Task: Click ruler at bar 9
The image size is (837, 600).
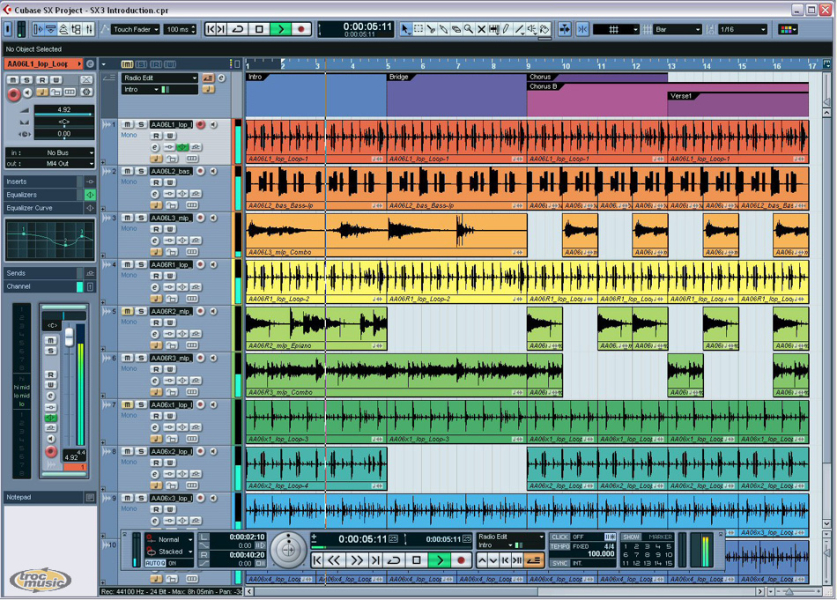Action: (x=528, y=65)
